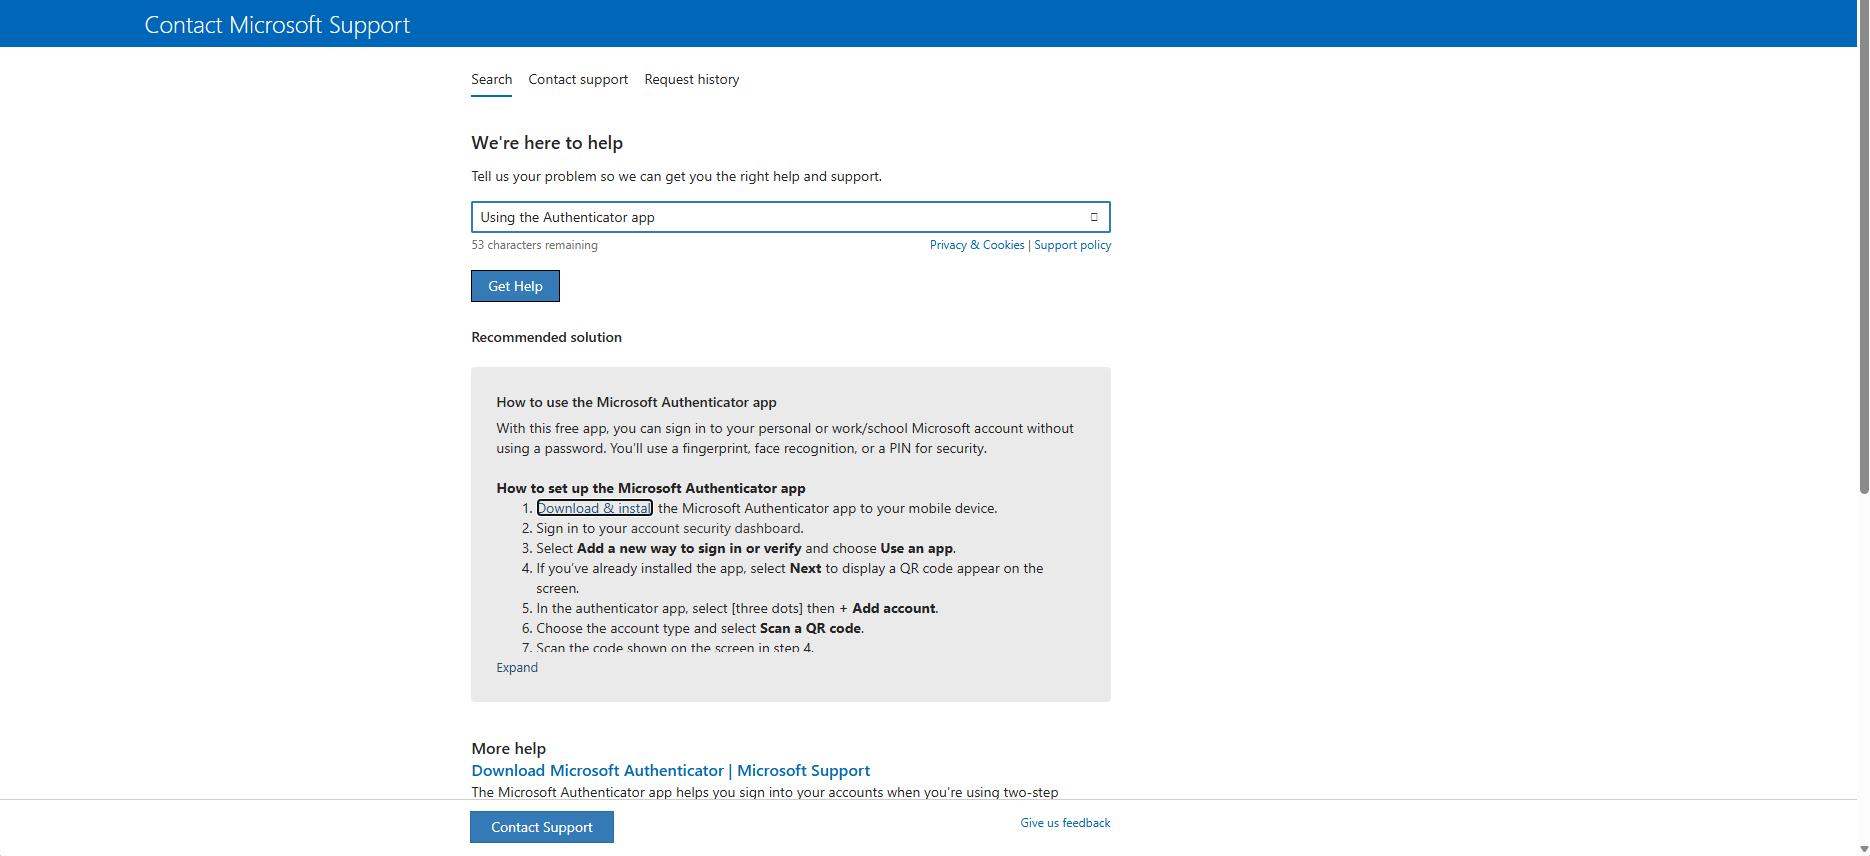Open the Search tab
This screenshot has width=1870, height=856.
[x=491, y=80]
